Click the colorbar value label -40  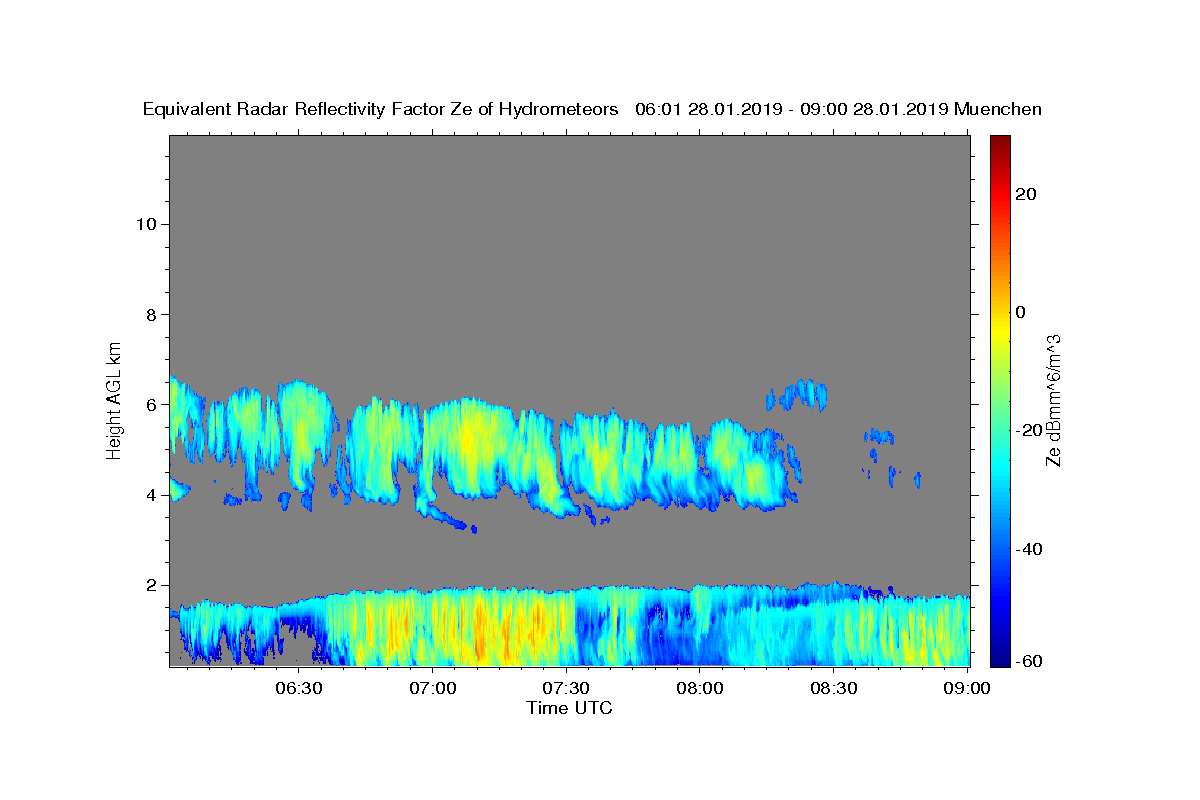click(x=1028, y=548)
